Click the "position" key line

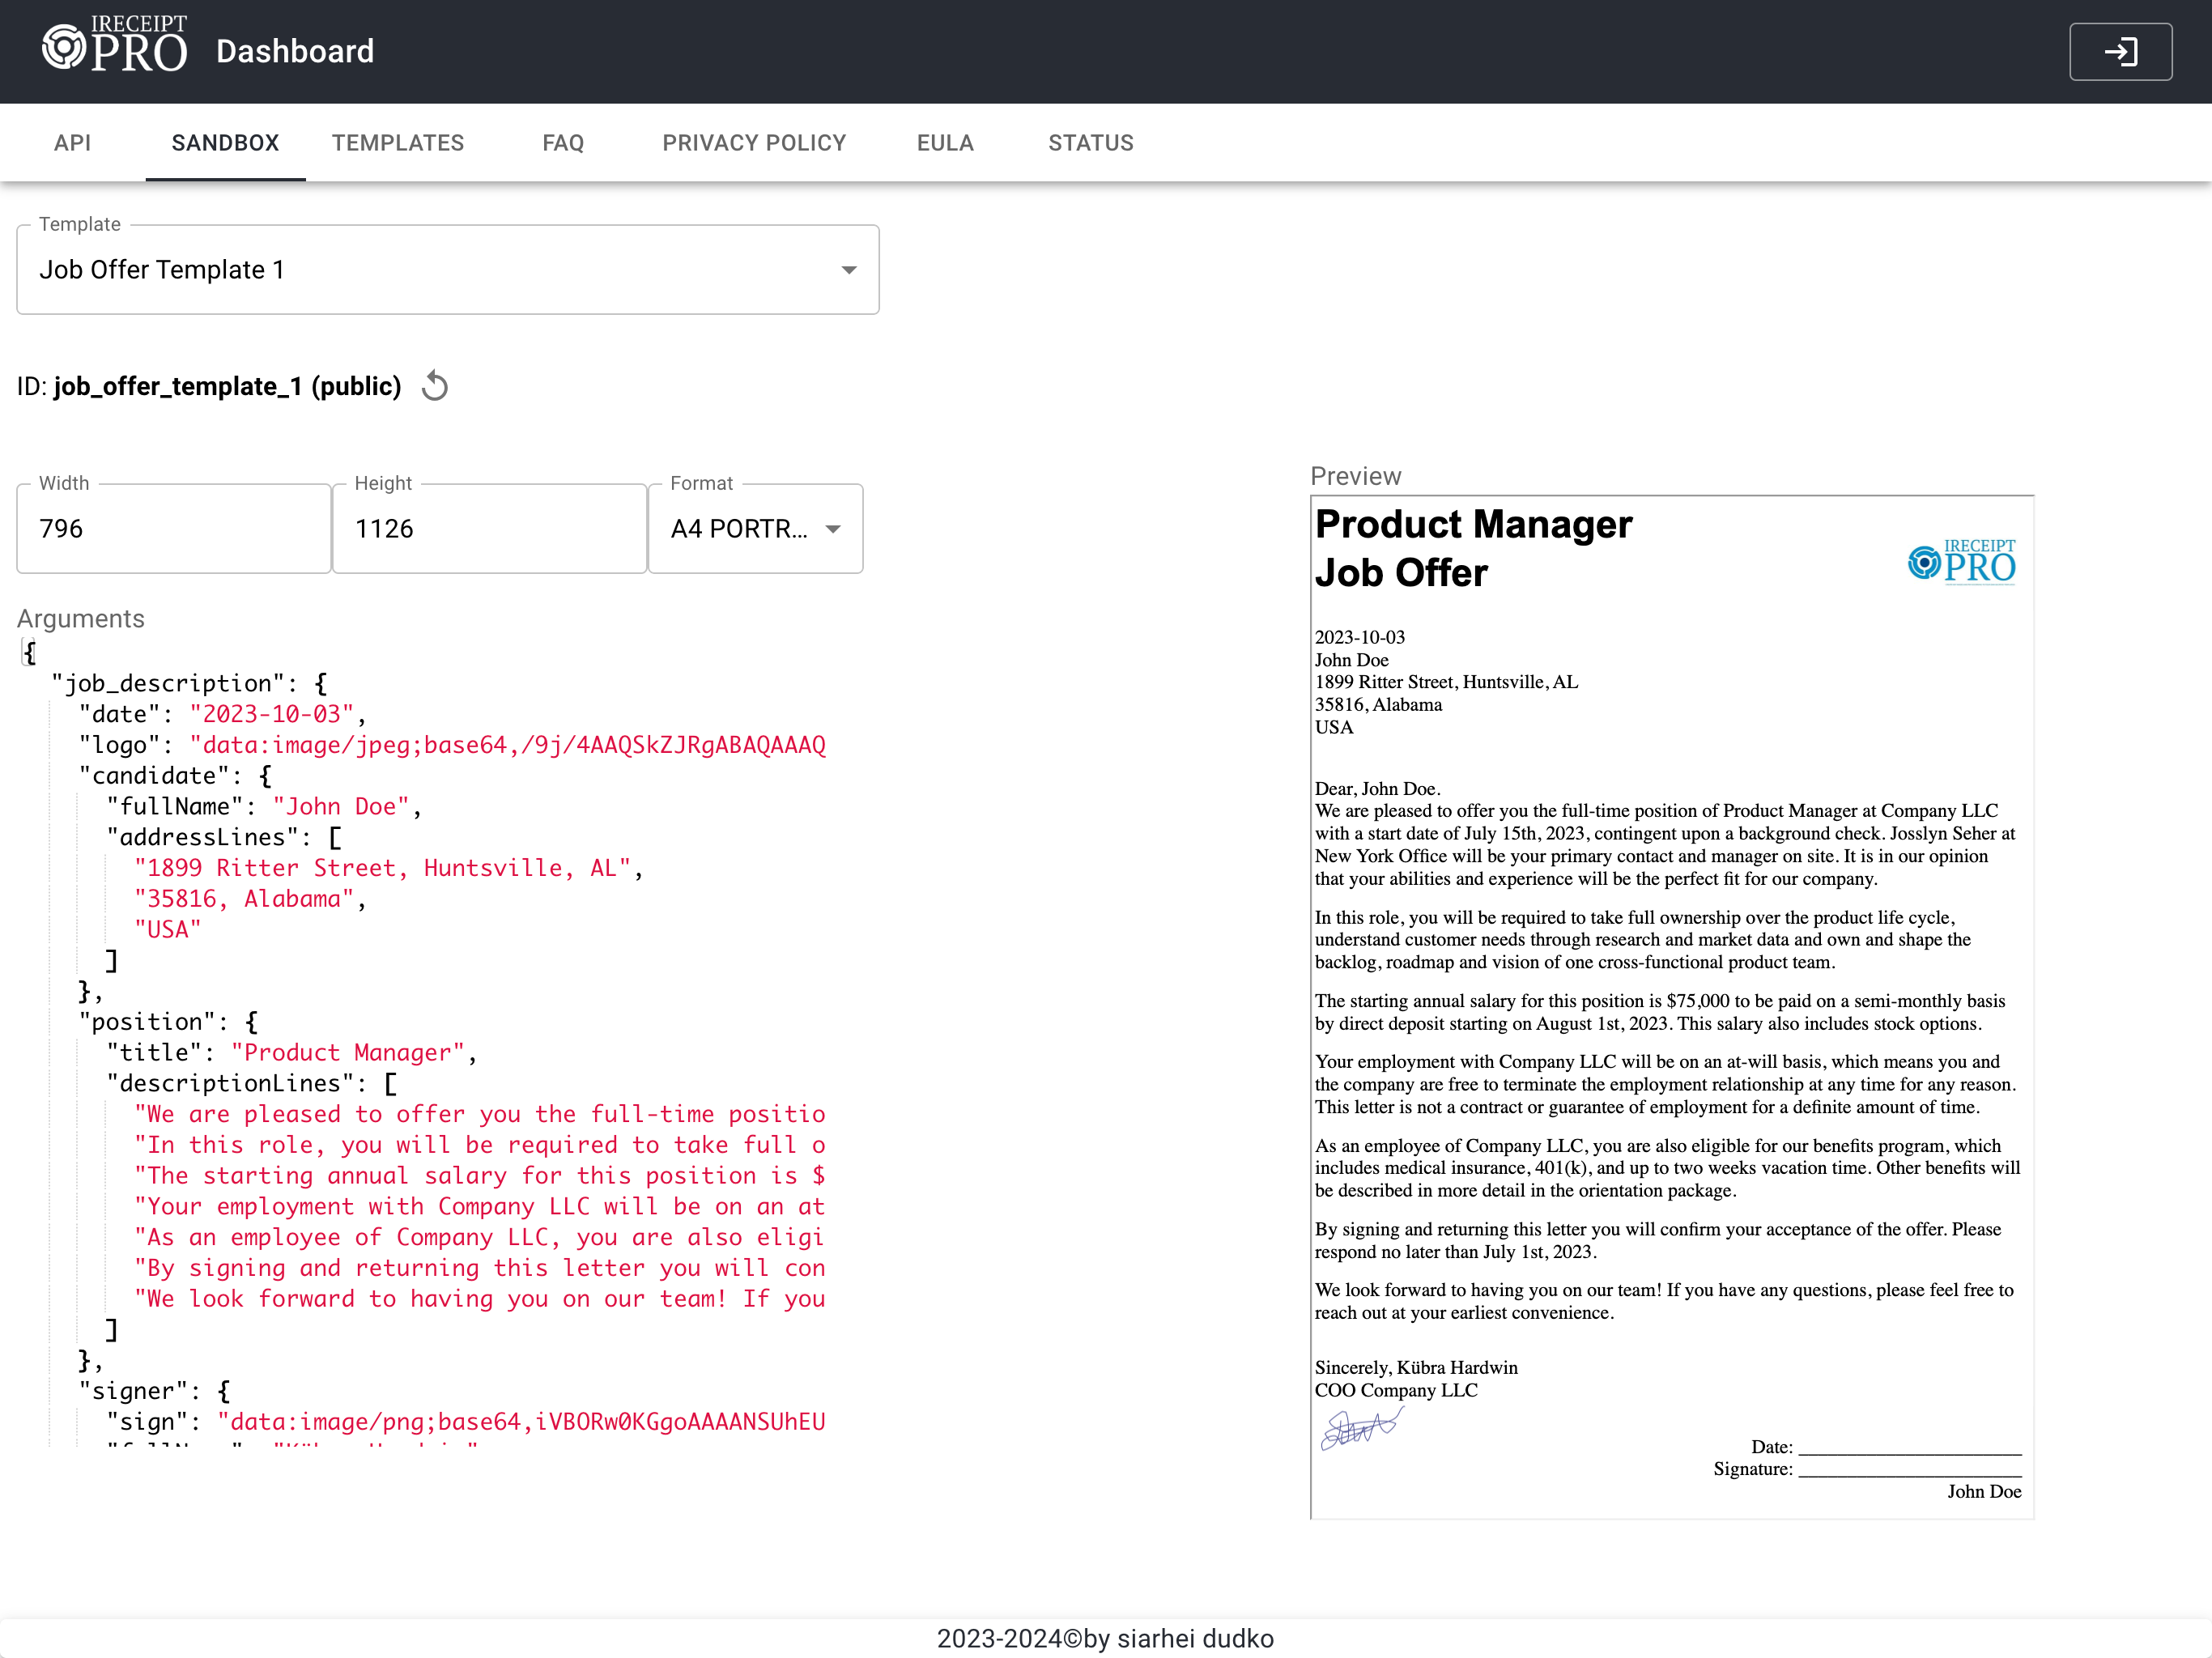(x=168, y=1022)
